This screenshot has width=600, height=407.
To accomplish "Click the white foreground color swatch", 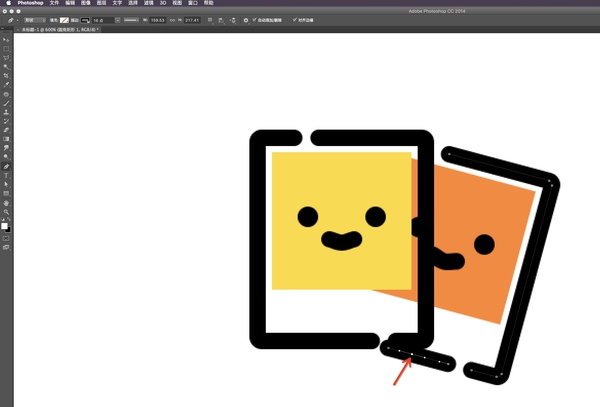I will coord(4,226).
